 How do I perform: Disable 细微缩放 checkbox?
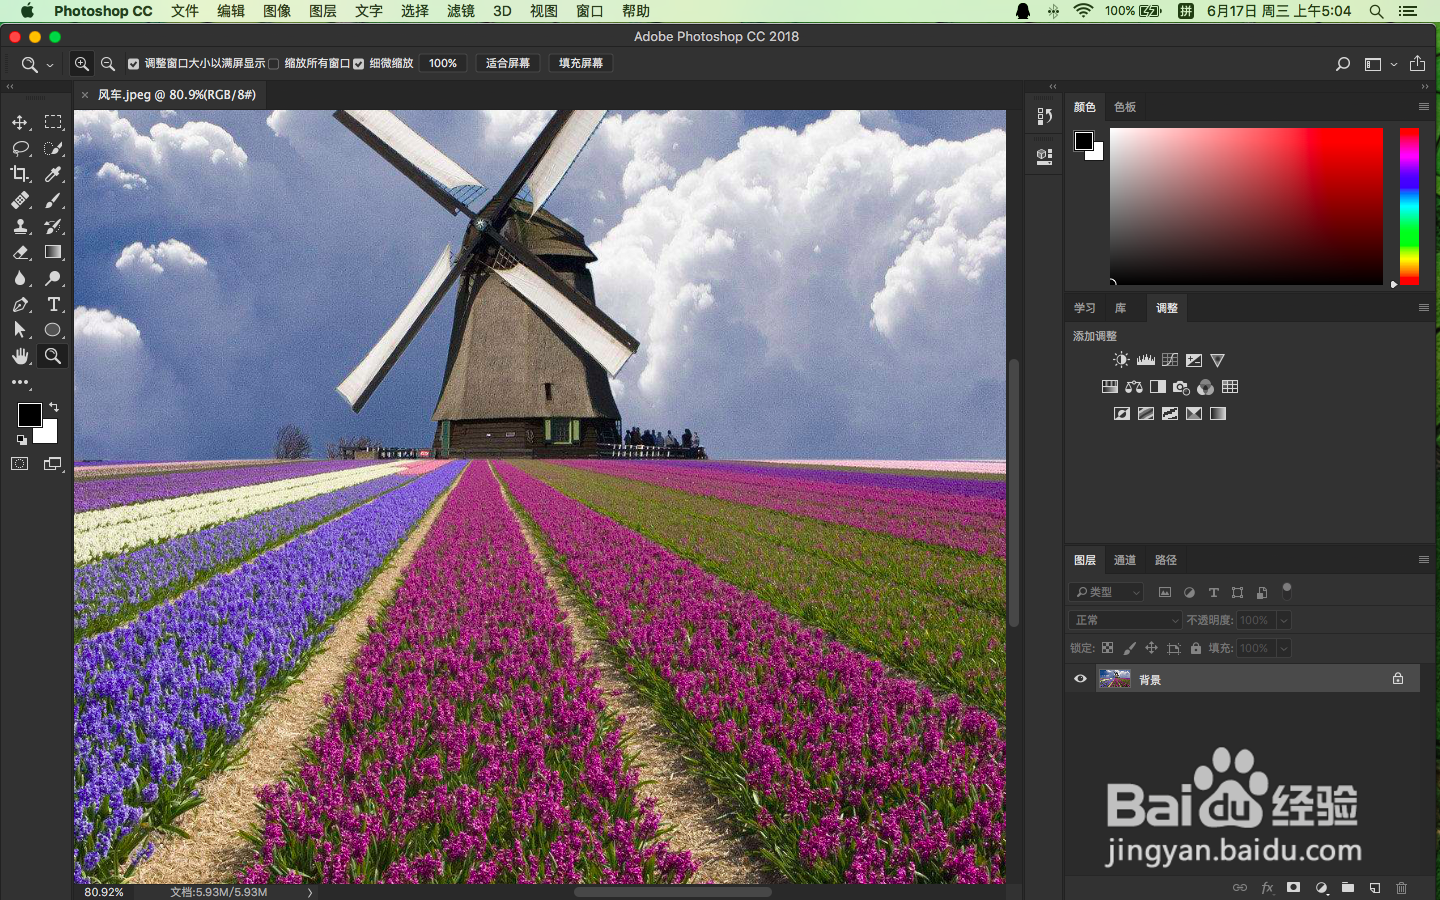tap(358, 63)
